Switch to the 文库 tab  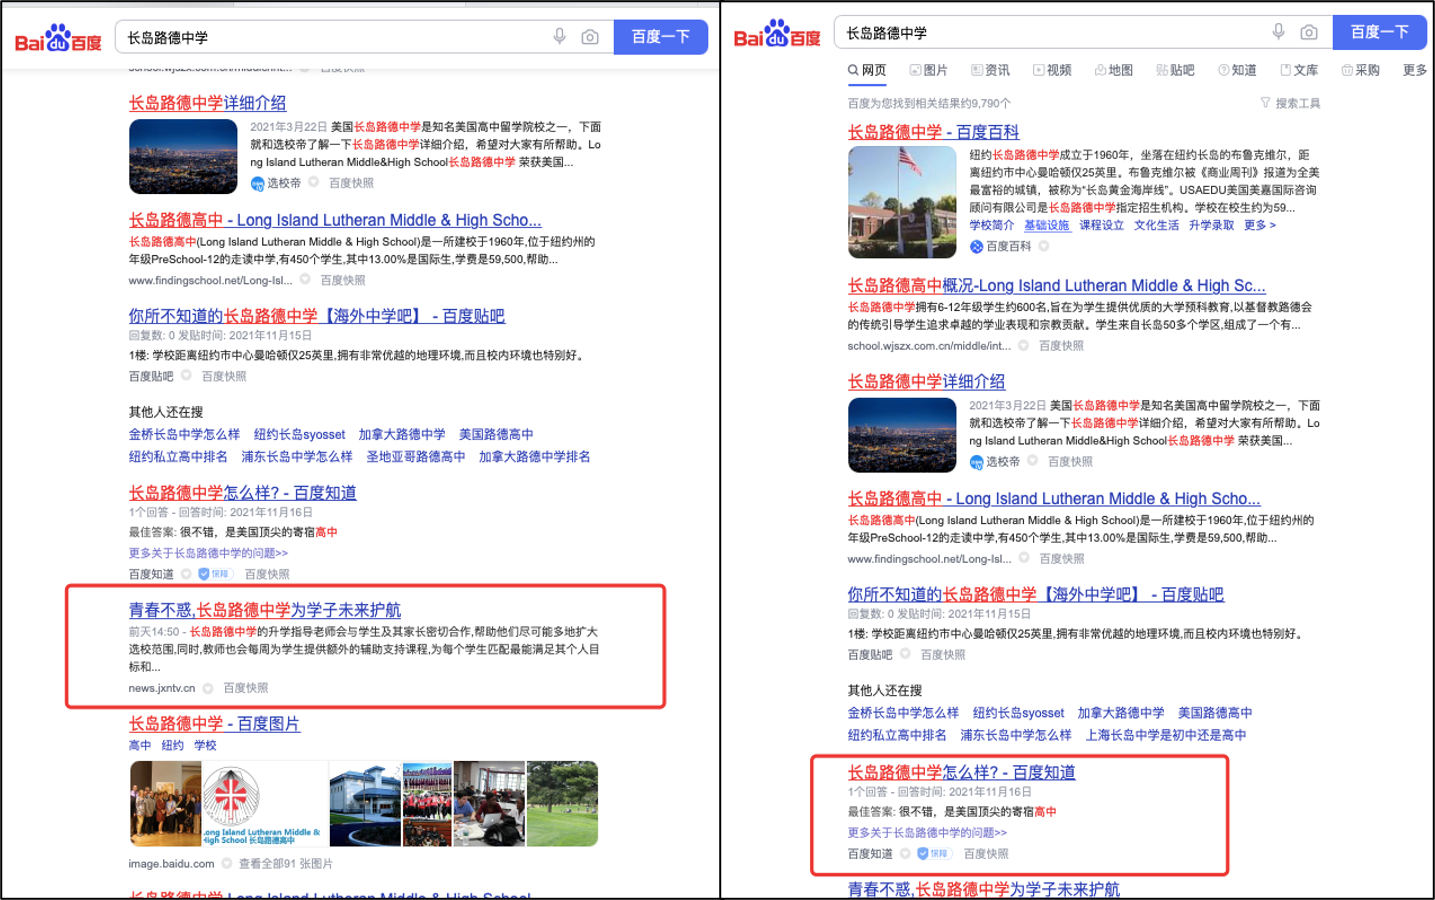click(x=1300, y=70)
